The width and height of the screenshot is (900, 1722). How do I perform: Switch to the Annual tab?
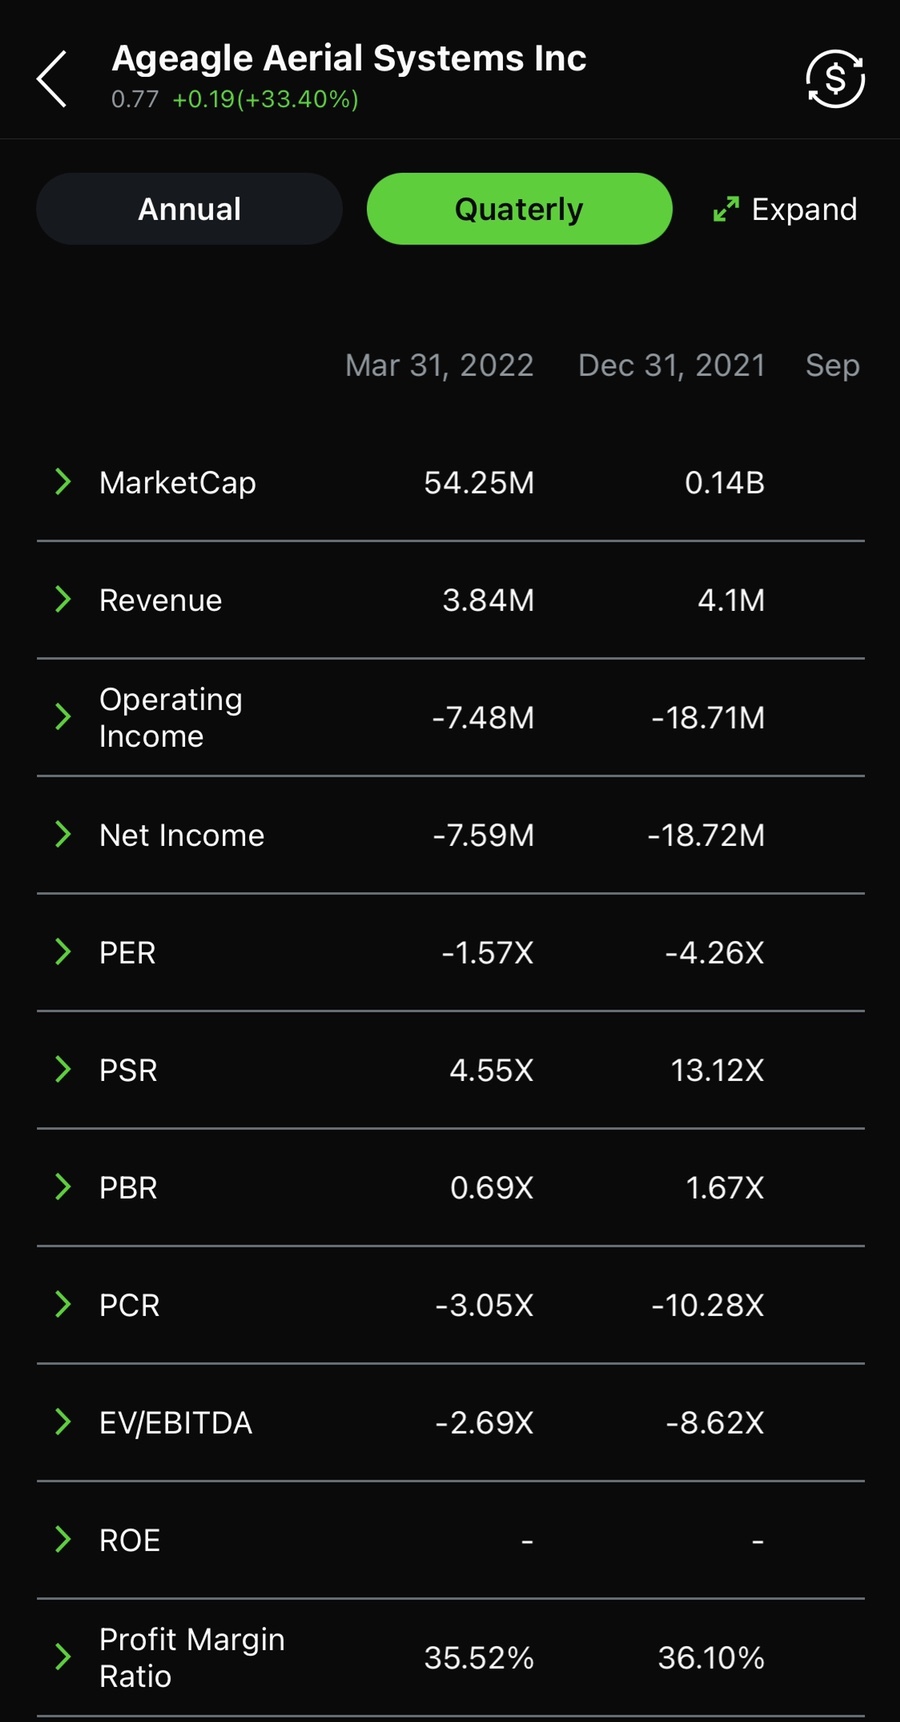pos(189,209)
